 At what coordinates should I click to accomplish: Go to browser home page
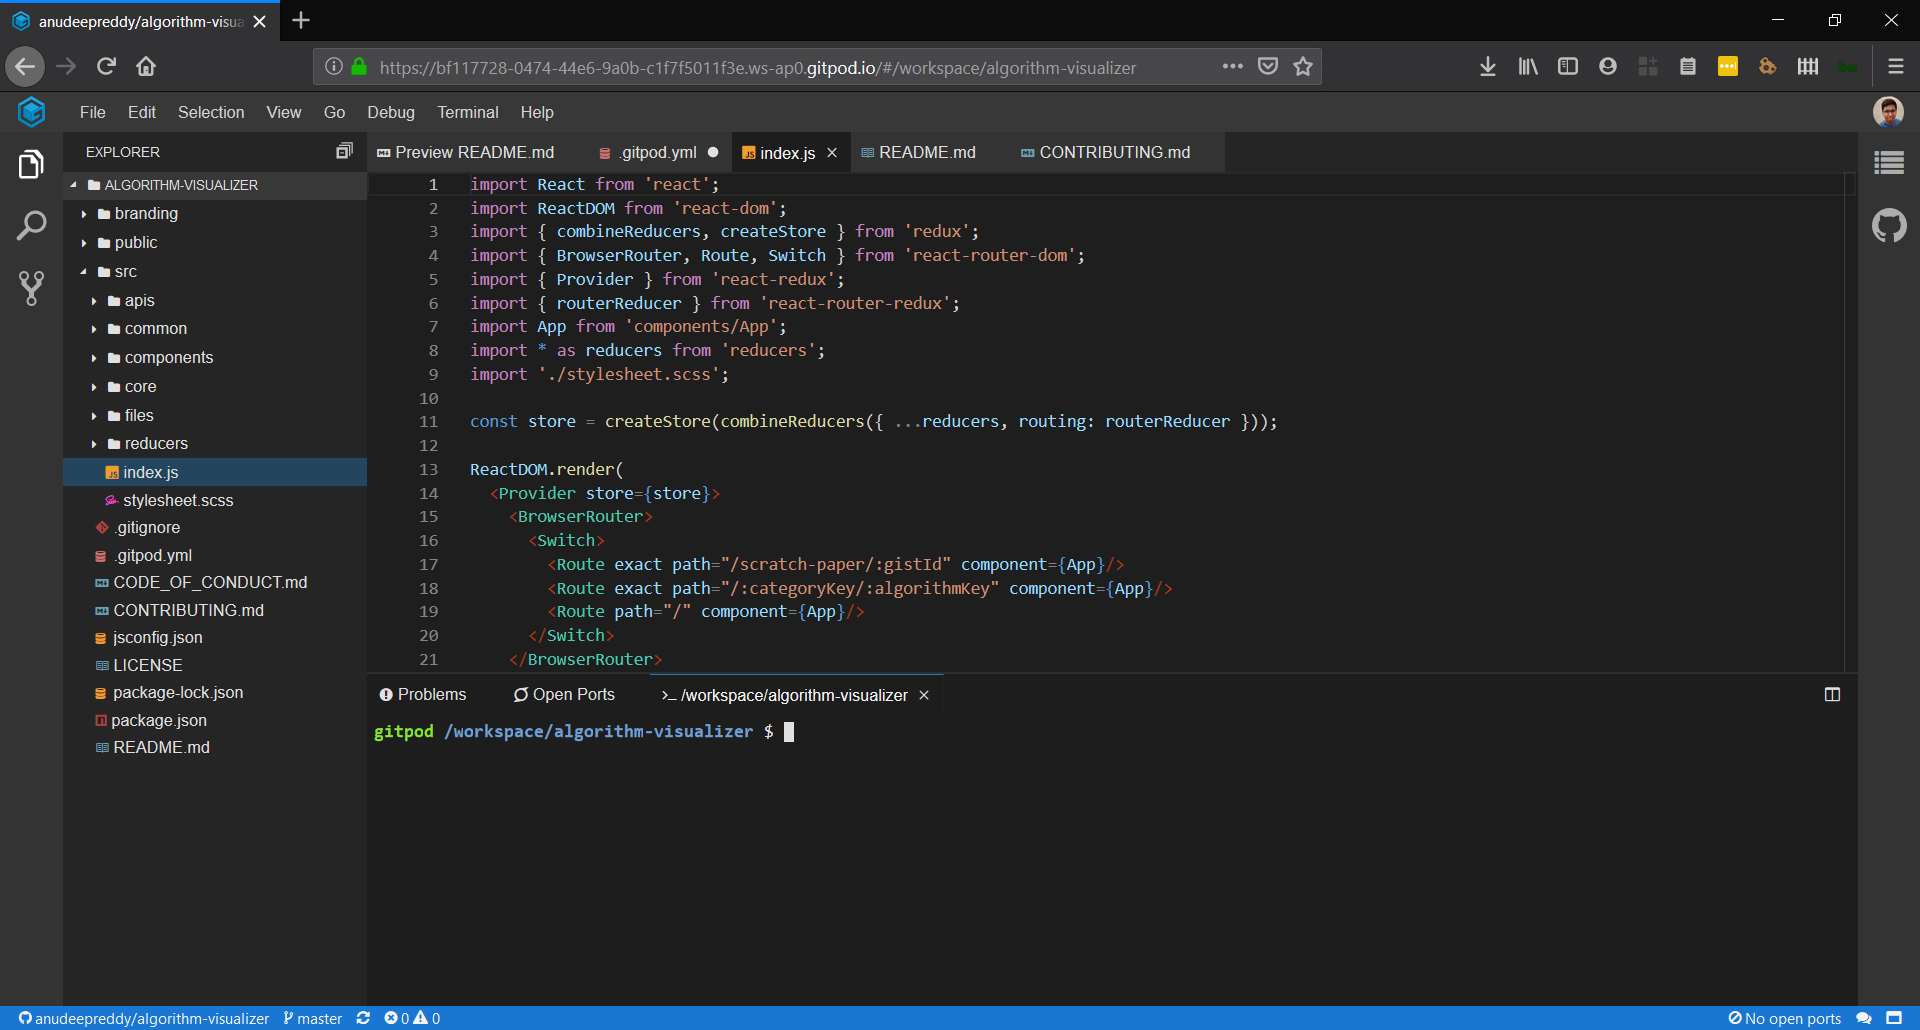146,66
